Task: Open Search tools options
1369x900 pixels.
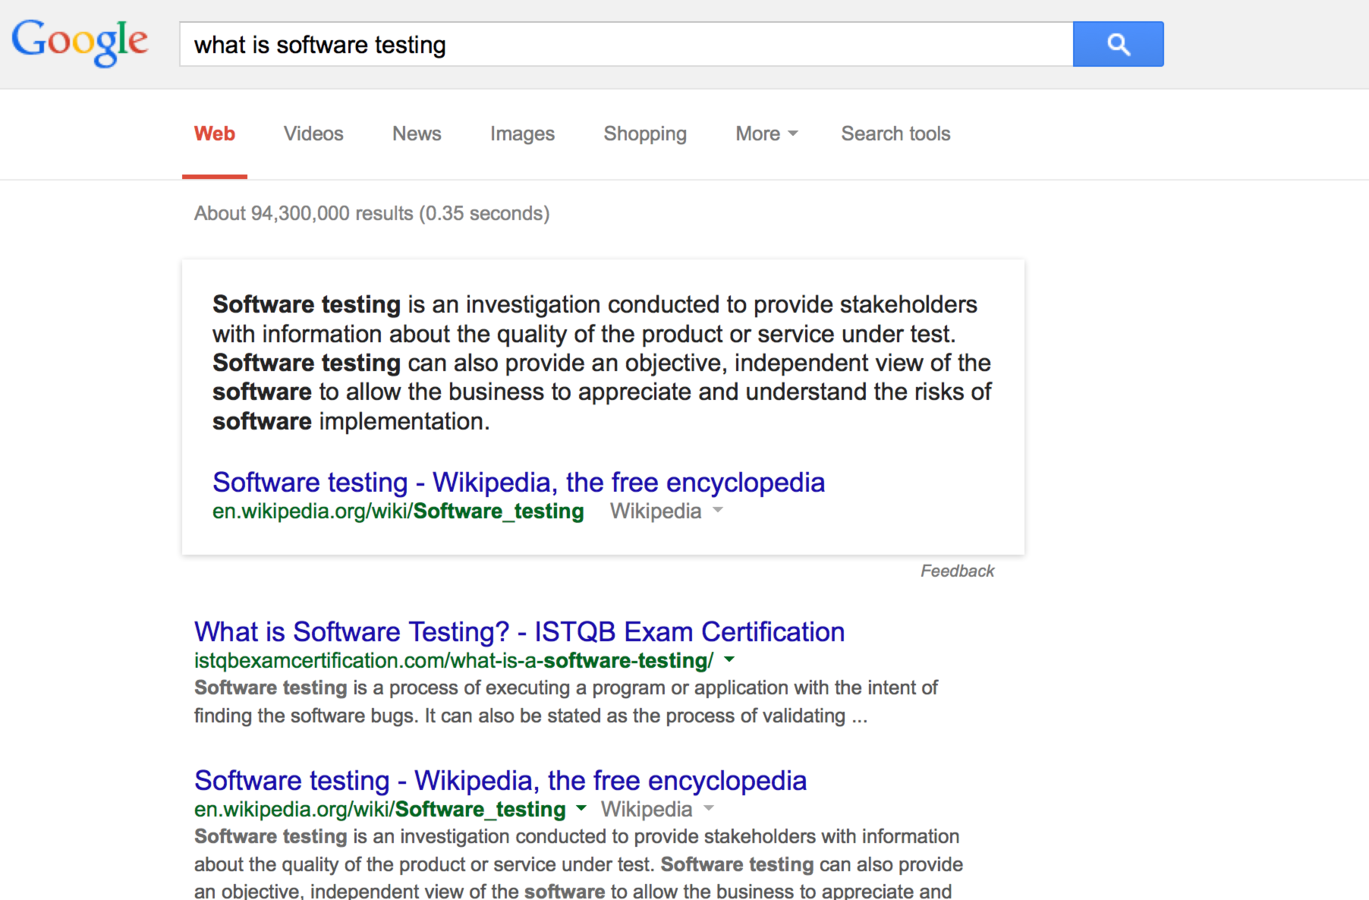Action: point(895,134)
